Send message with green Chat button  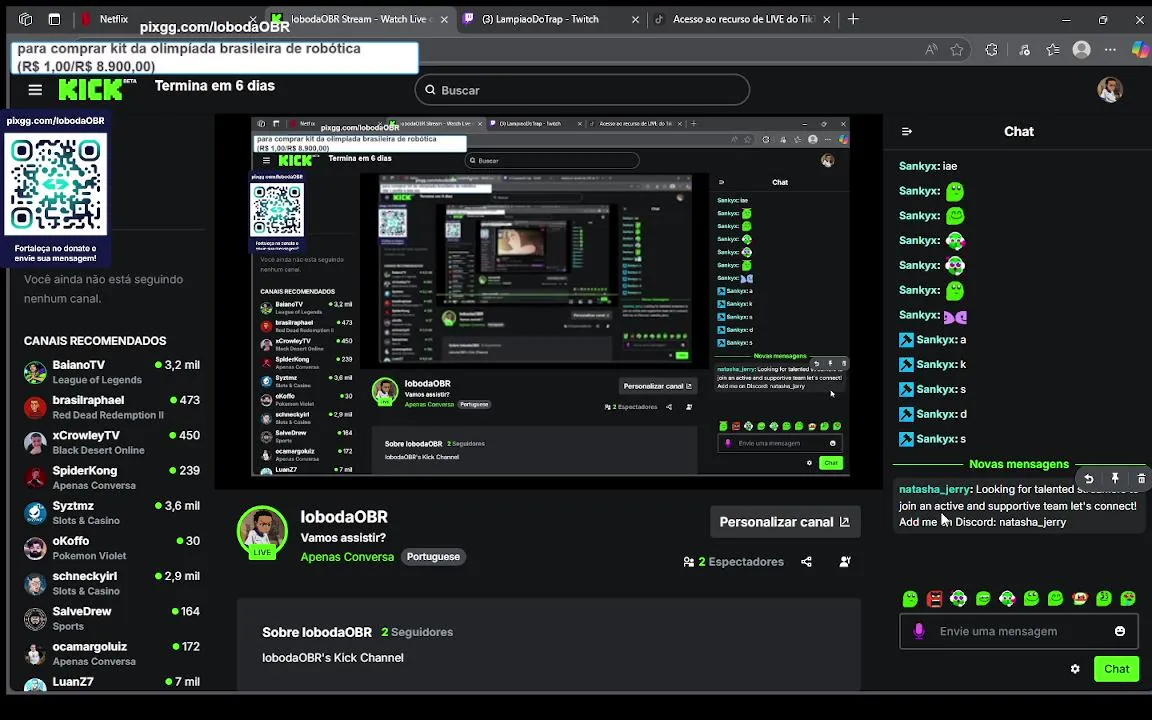pos(1116,669)
